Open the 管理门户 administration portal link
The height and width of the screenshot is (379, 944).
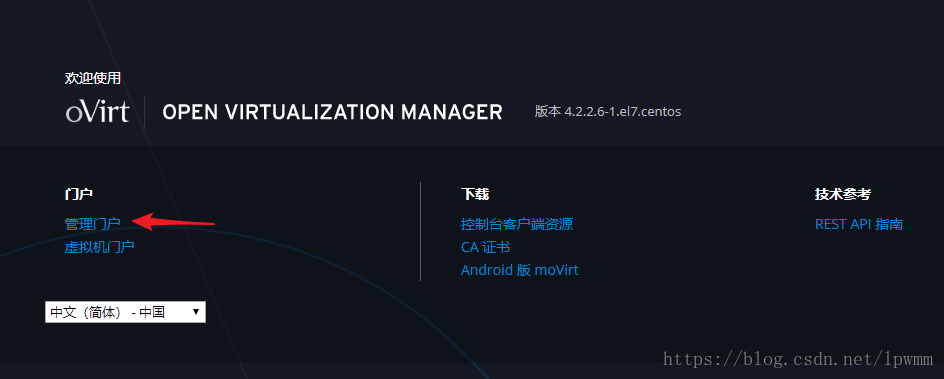pyautogui.click(x=93, y=224)
